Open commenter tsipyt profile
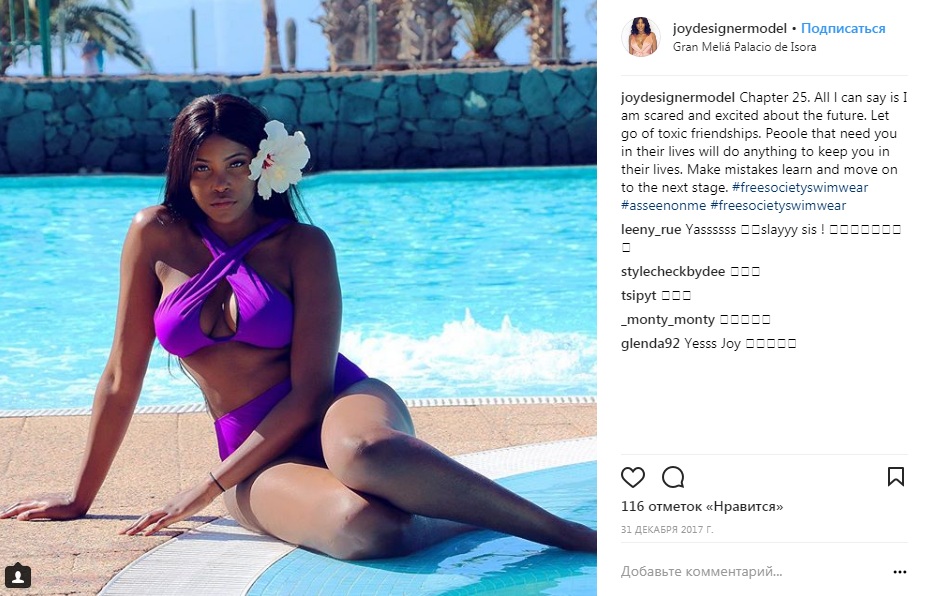The height and width of the screenshot is (596, 928). point(639,295)
